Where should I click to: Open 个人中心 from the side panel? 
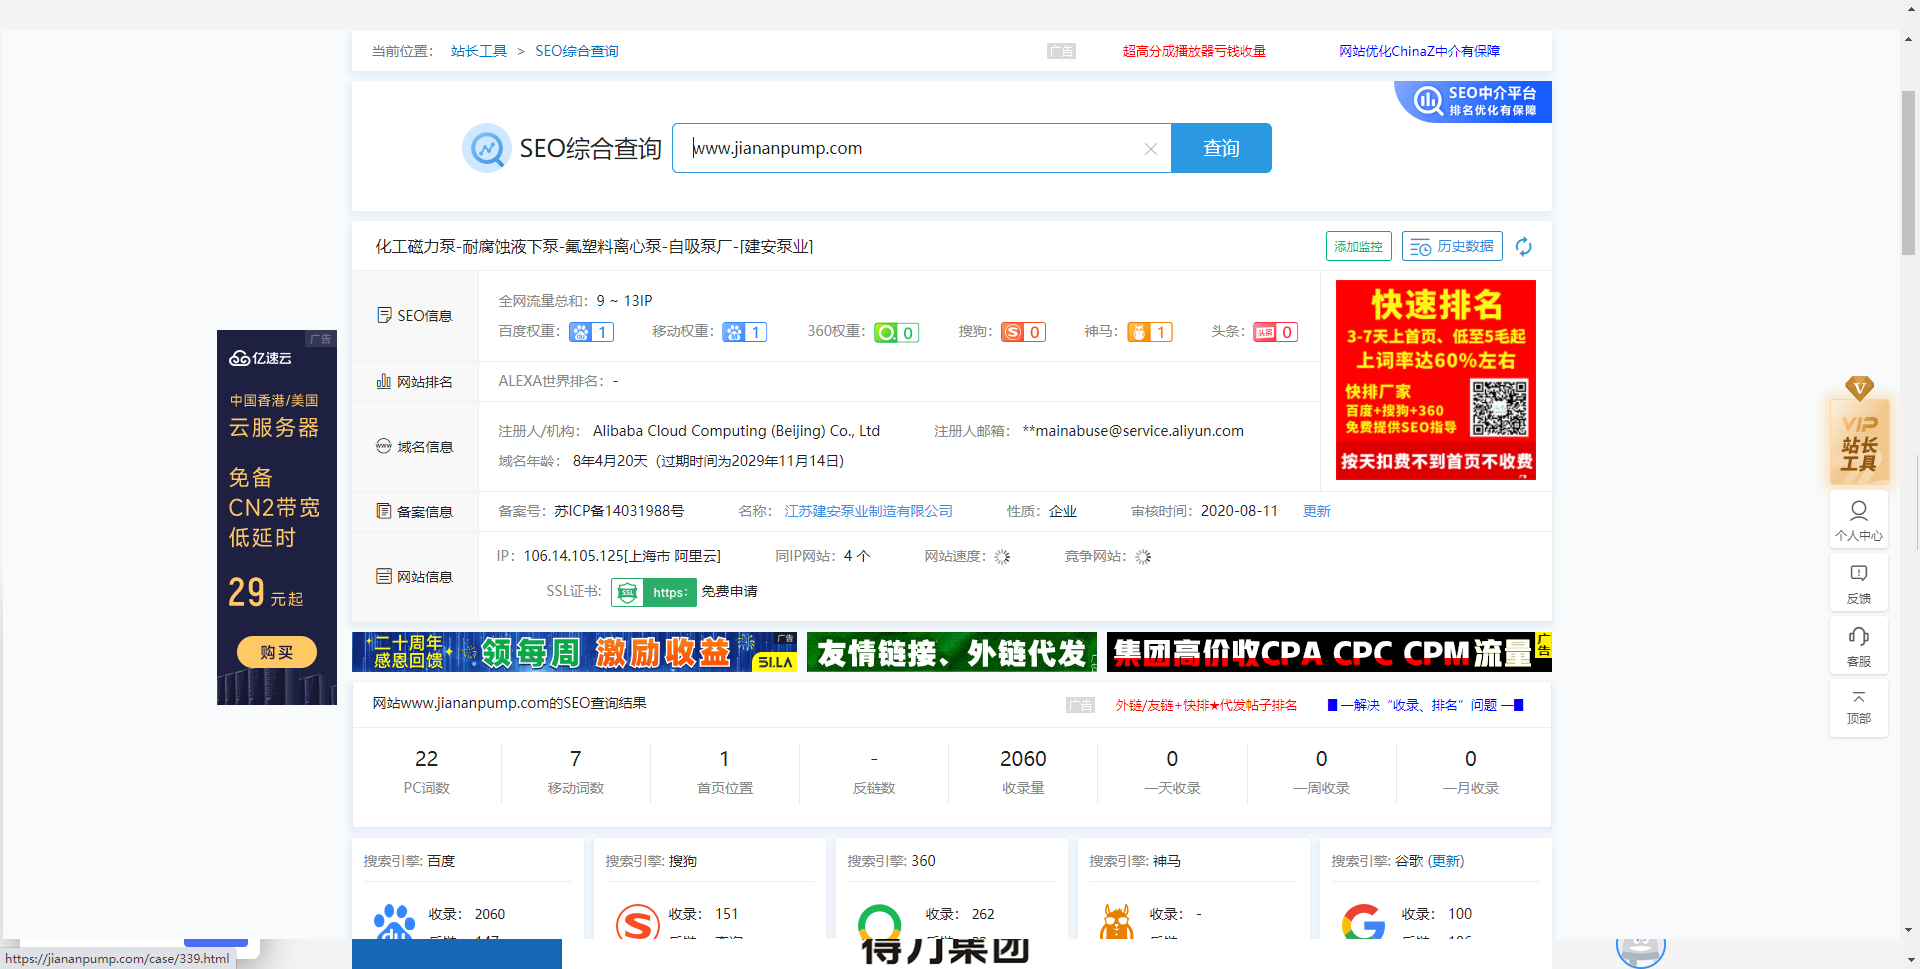pos(1859,520)
